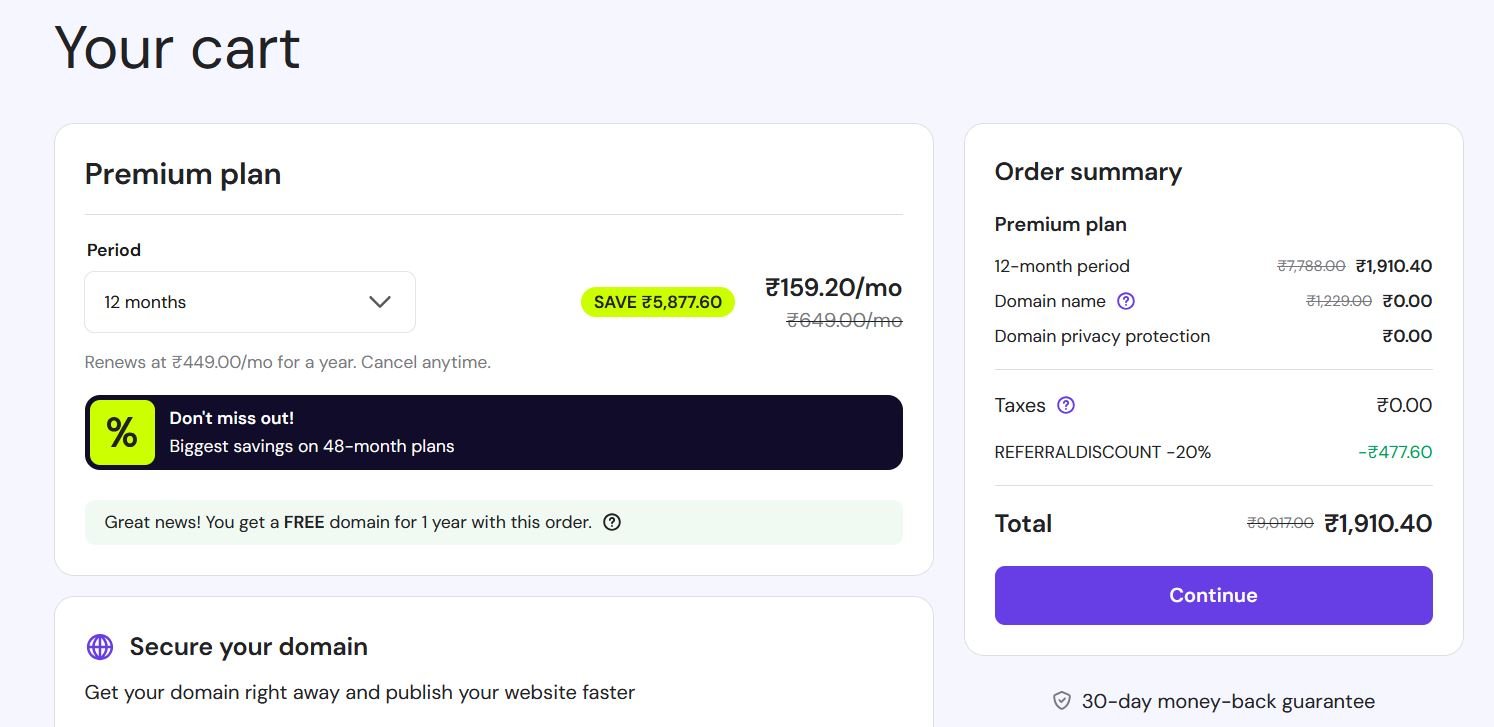Click the help icon next to Taxes

(1066, 405)
